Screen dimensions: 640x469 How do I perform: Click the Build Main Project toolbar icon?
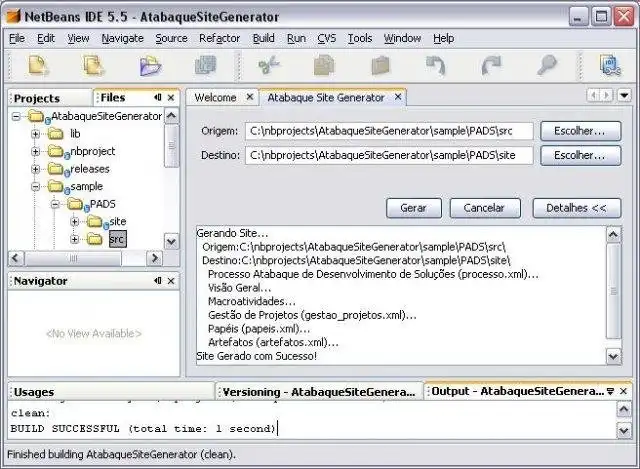(610, 65)
